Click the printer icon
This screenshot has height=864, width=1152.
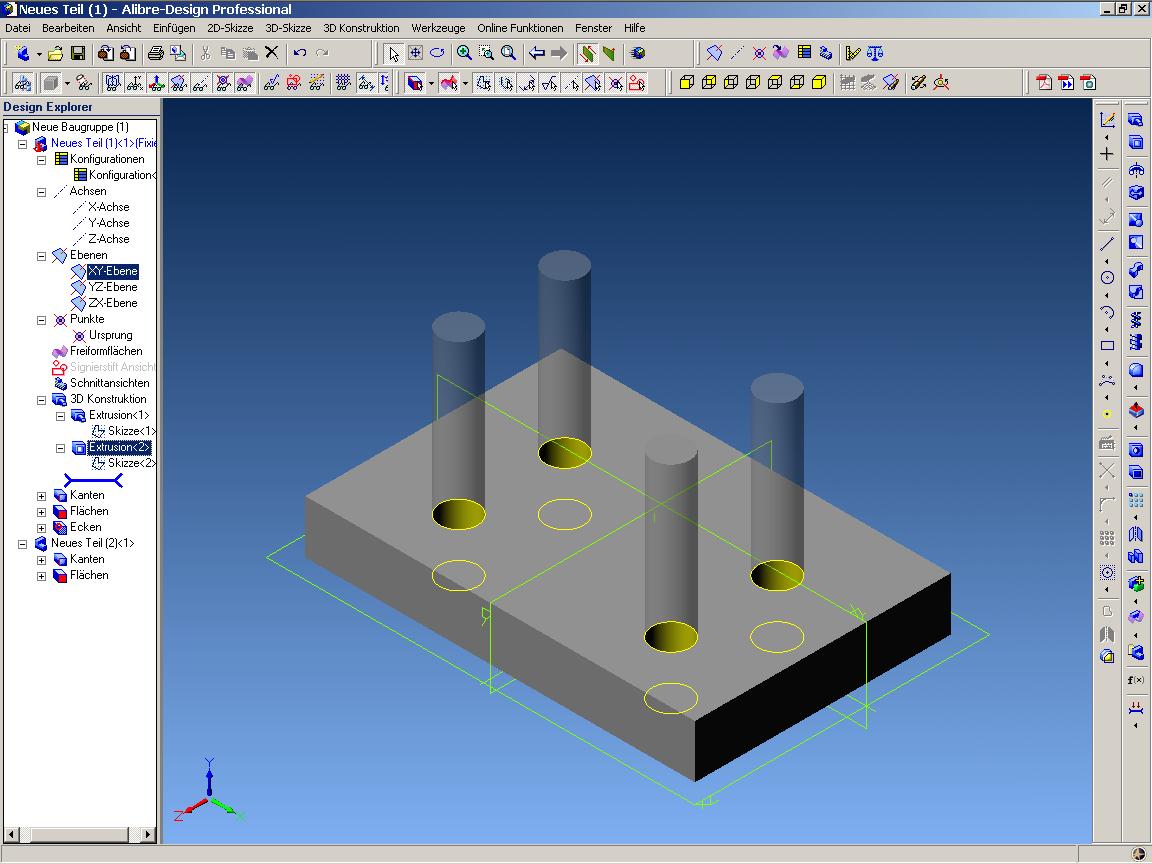156,53
